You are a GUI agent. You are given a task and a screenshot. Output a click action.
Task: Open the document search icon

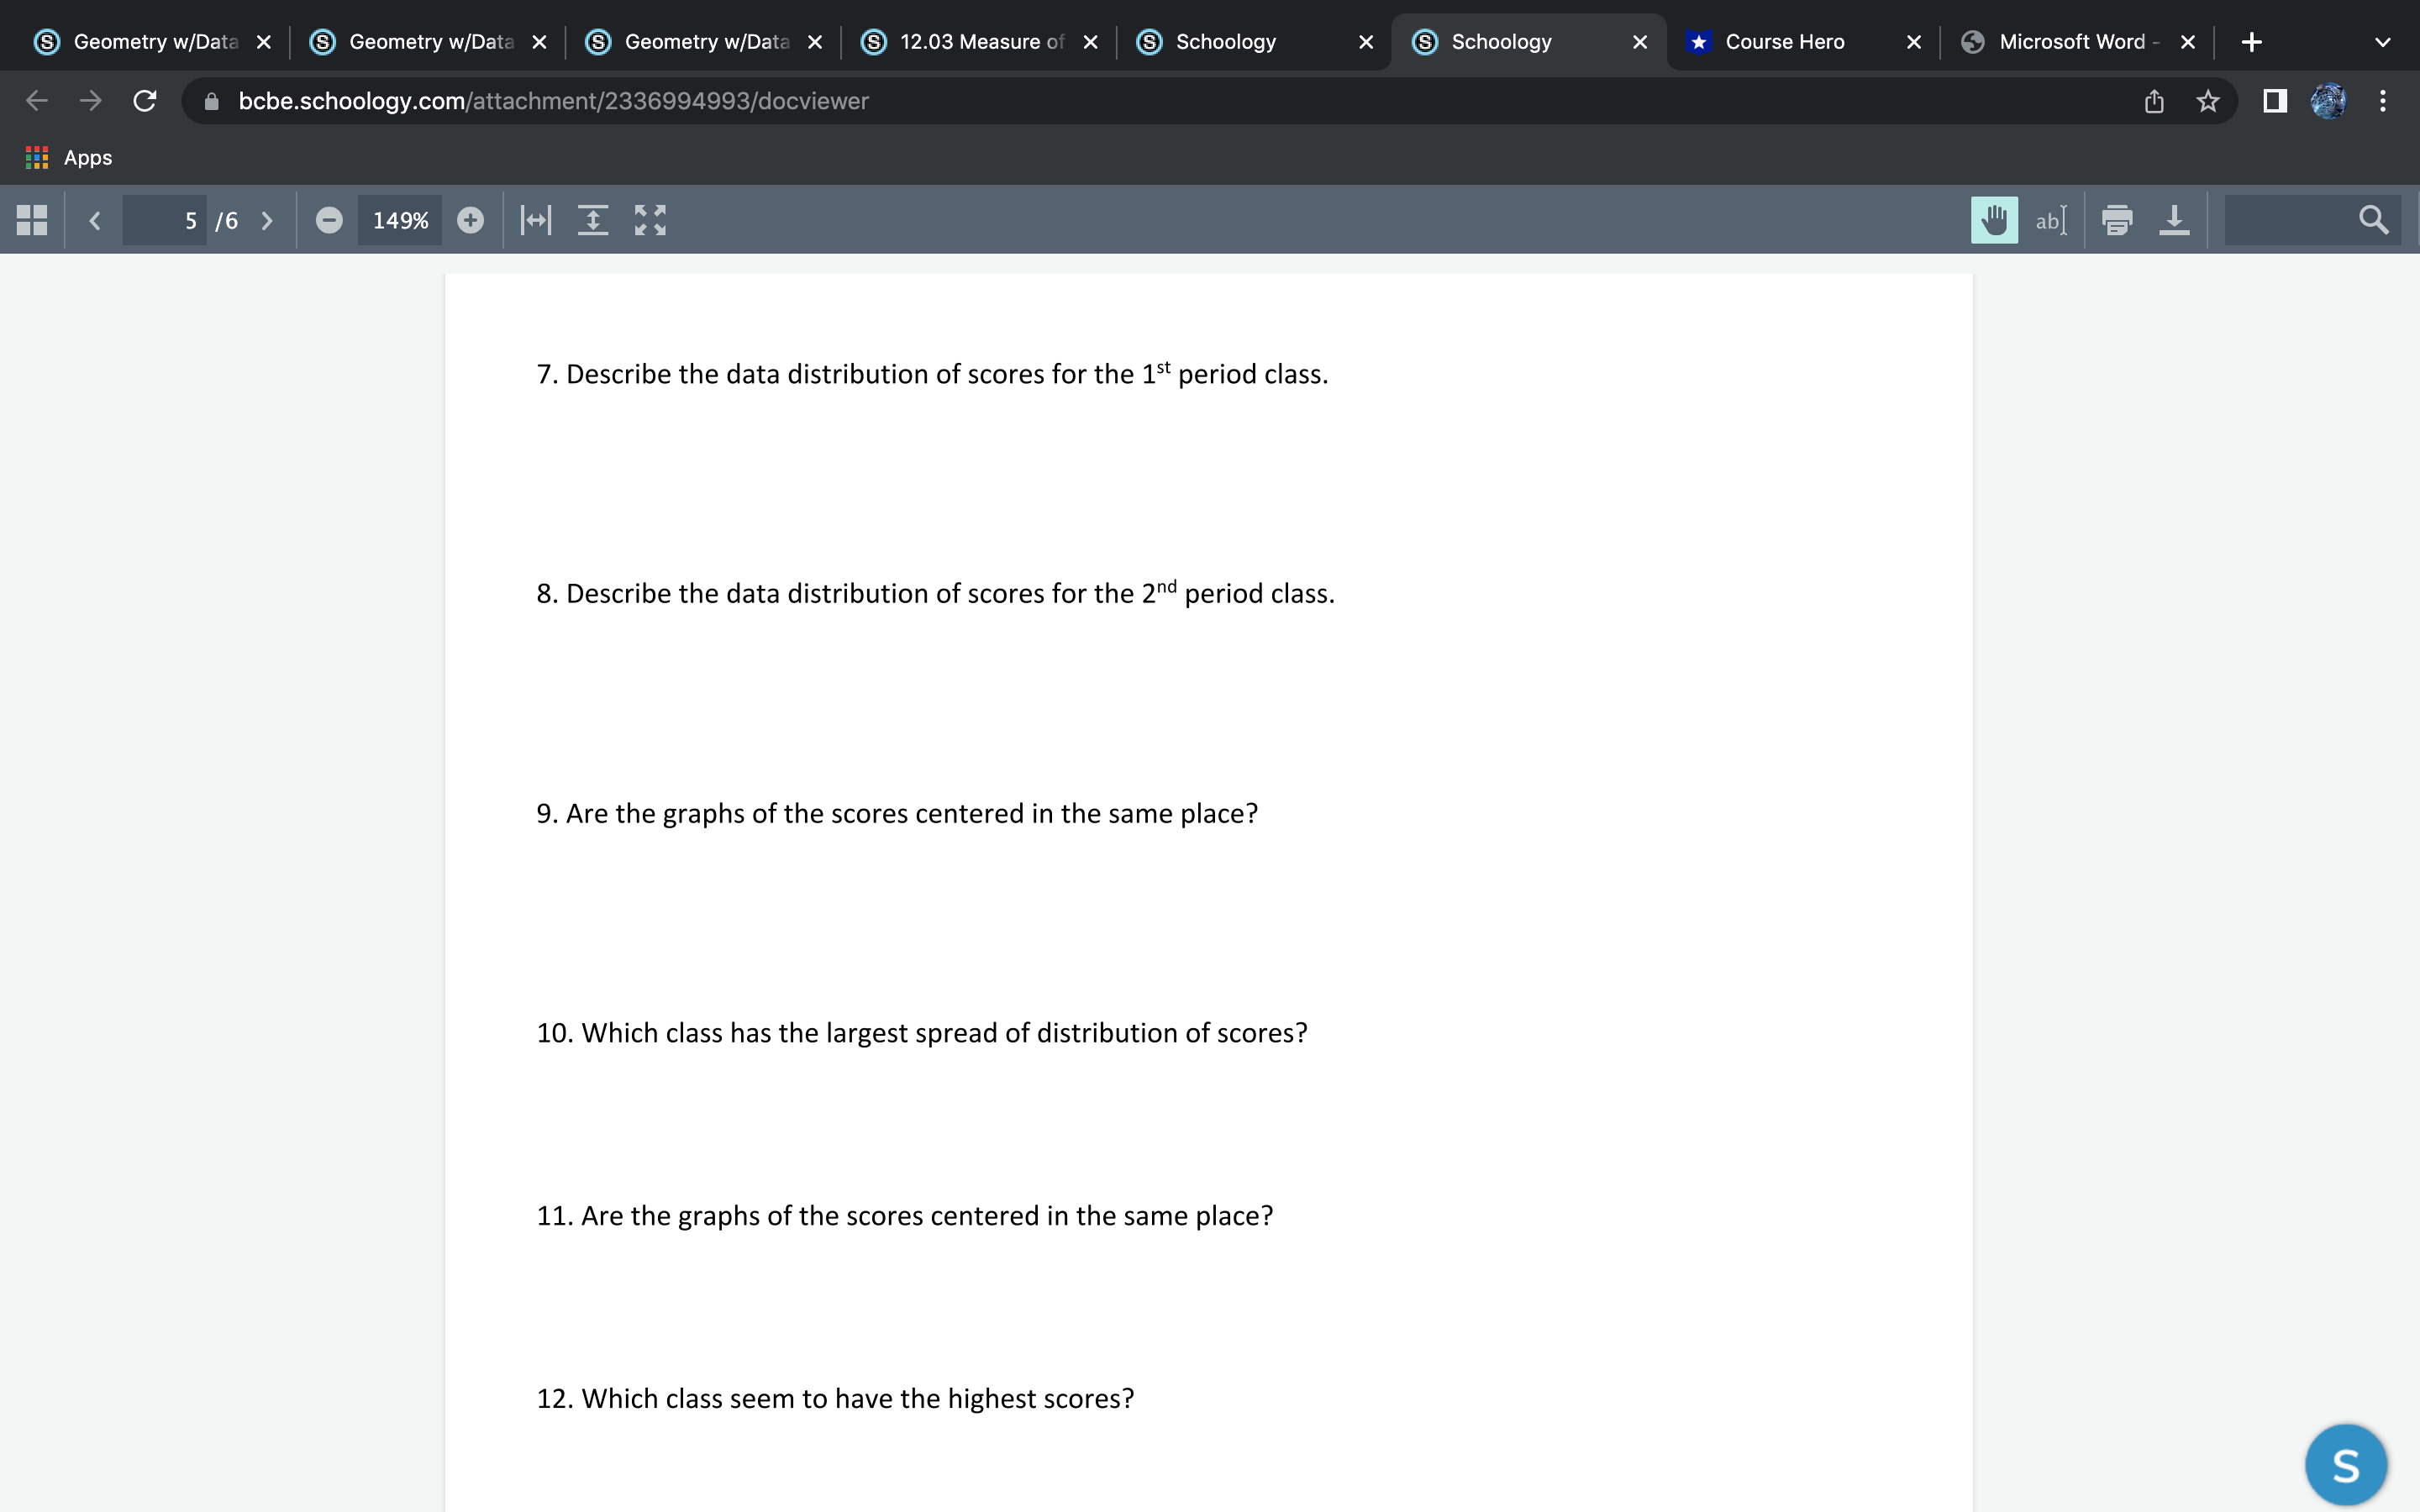2373,220
